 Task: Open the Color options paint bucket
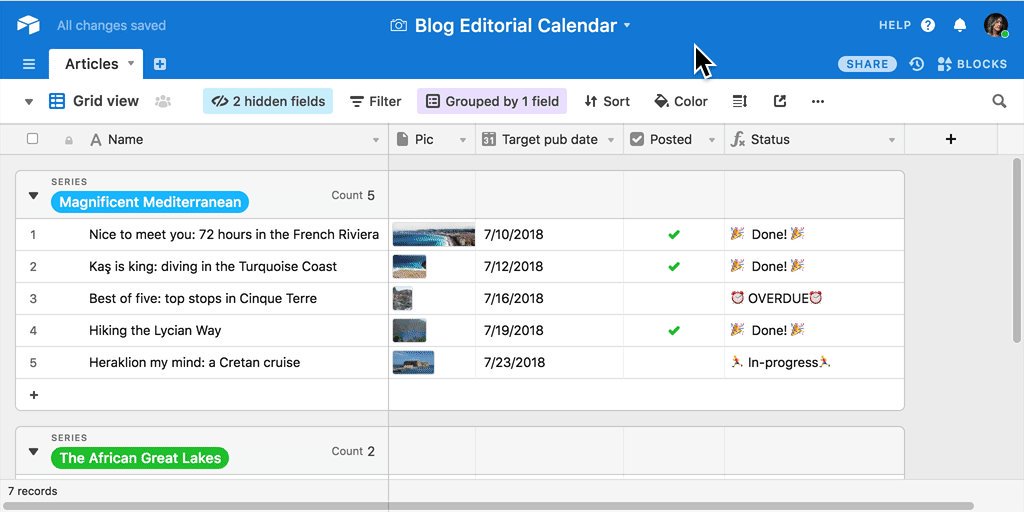point(680,101)
